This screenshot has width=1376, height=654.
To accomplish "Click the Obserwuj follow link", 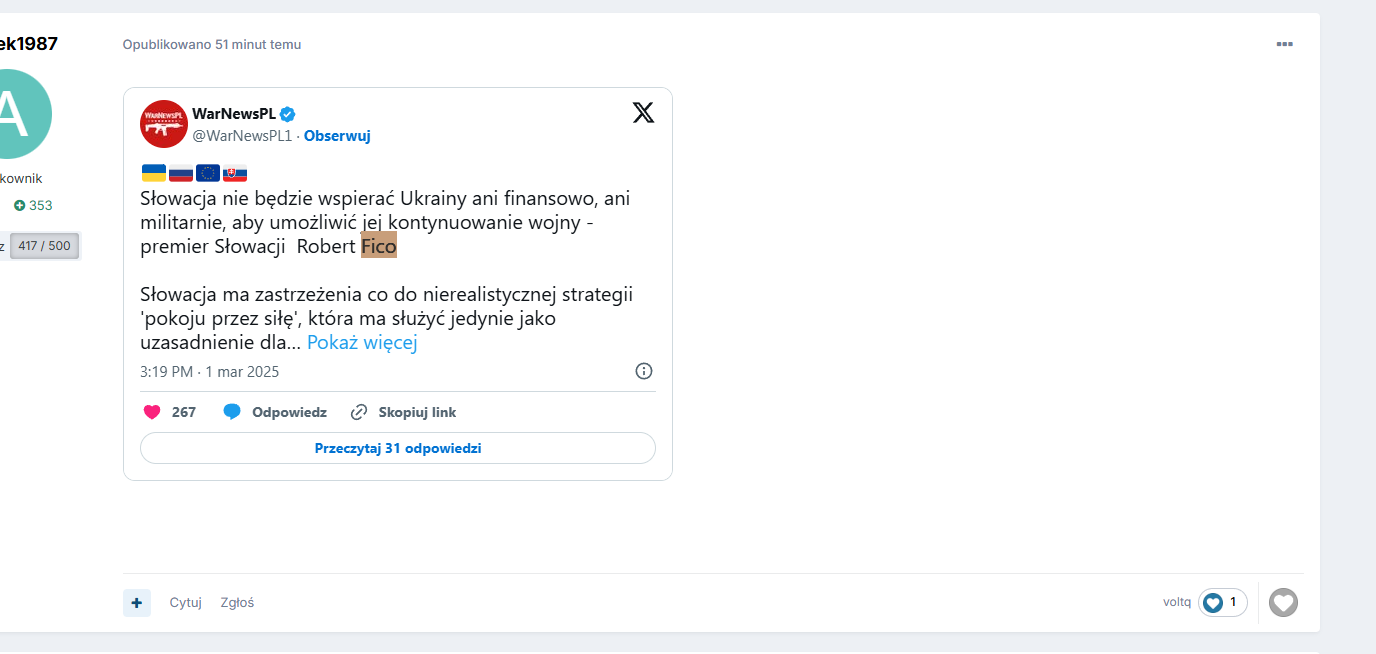I will [x=337, y=136].
